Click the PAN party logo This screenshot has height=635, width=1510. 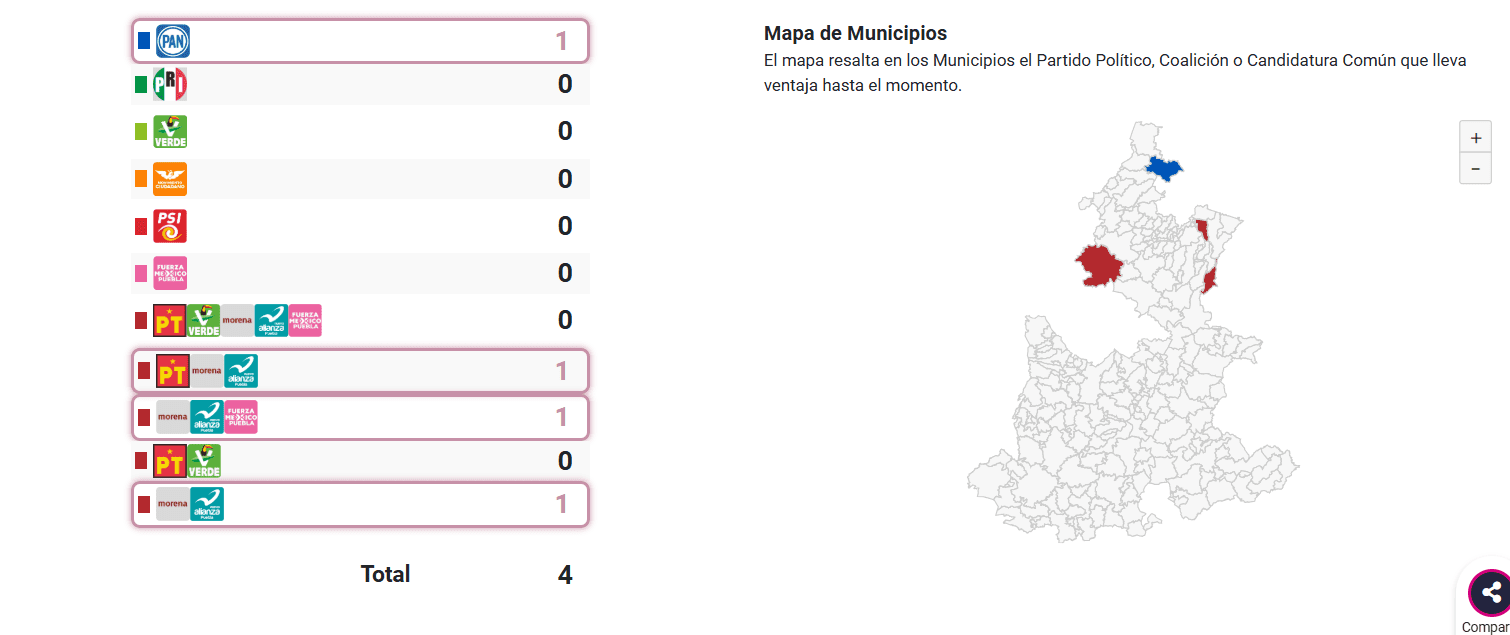click(172, 41)
